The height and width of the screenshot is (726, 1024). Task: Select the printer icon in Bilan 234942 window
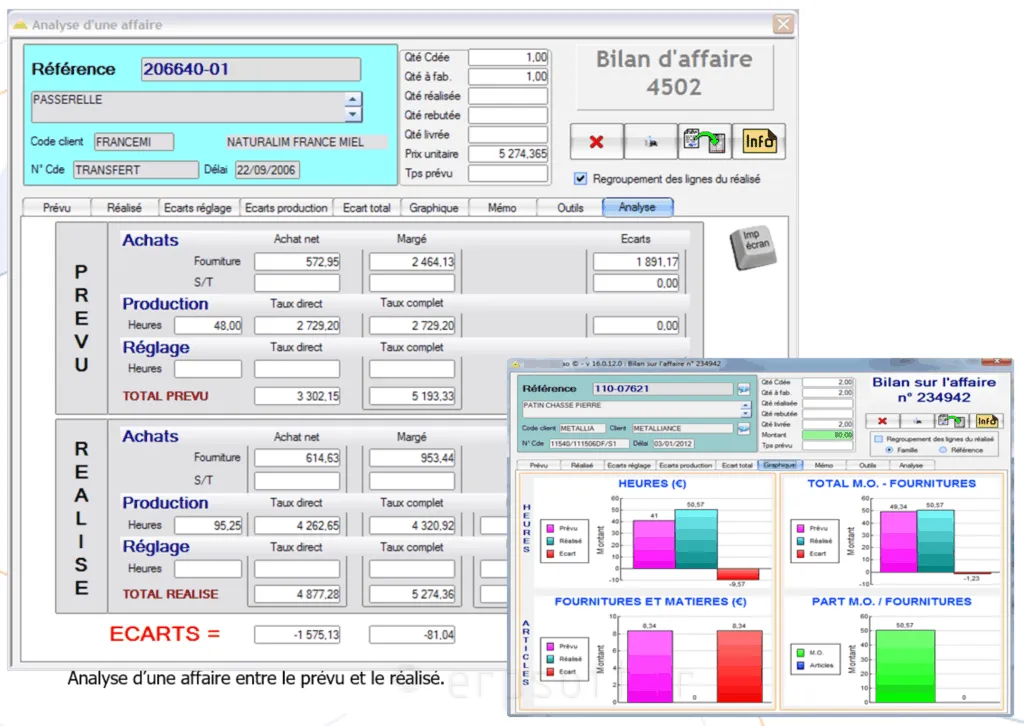919,421
